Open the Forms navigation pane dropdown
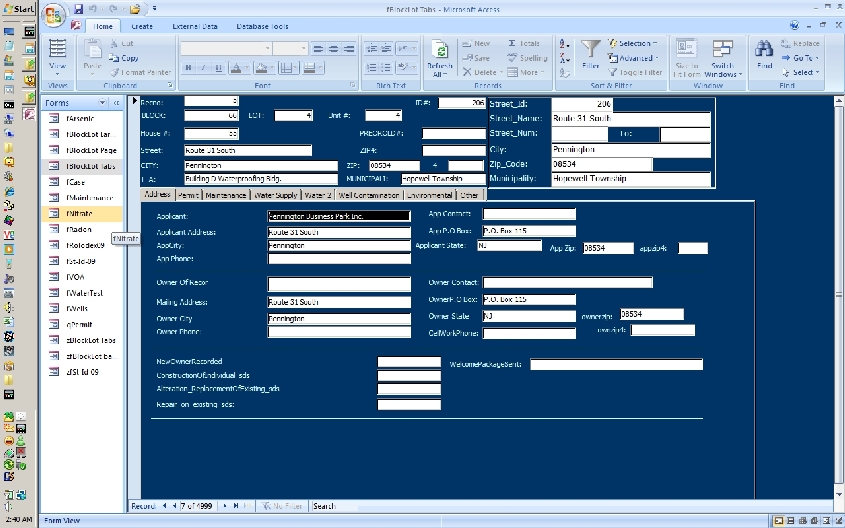845x528 pixels. coord(102,103)
